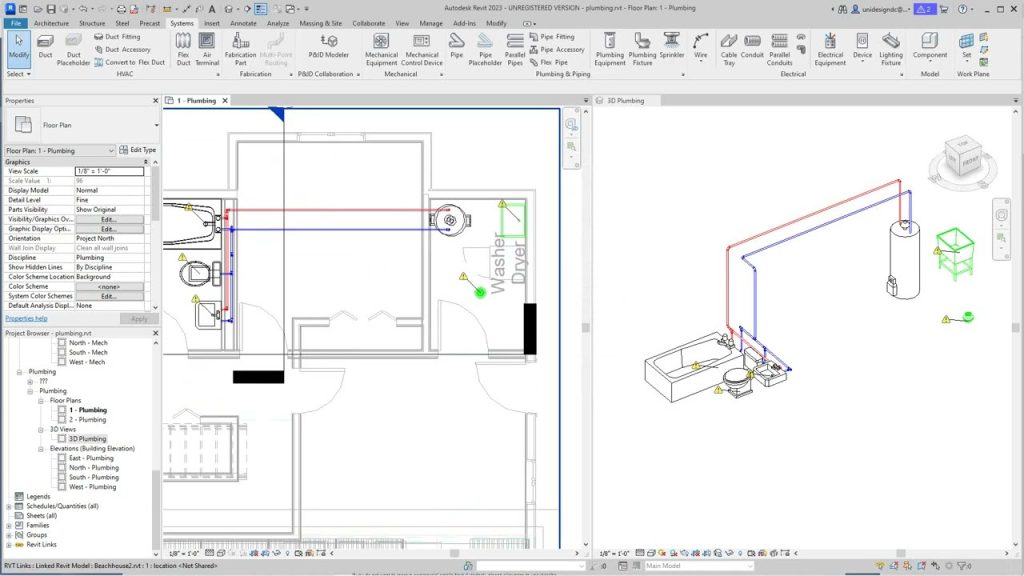The image size is (1024, 576).
Task: Select the Device tool
Action: click(862, 46)
